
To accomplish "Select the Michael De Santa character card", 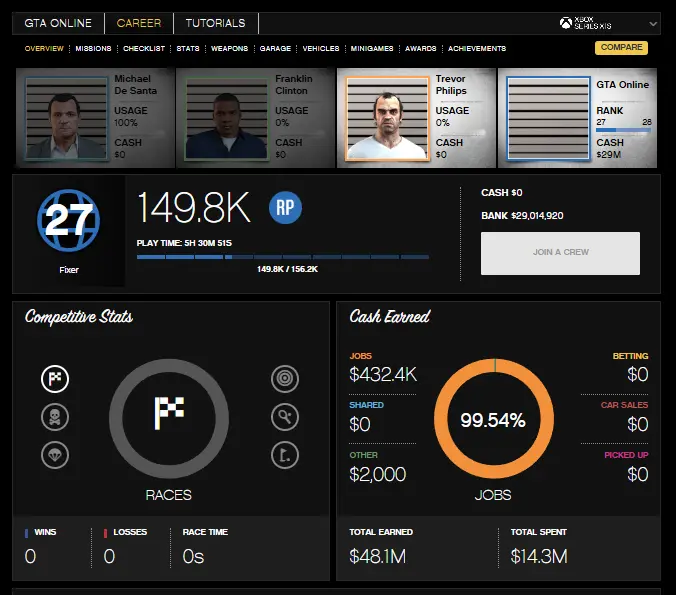I will pos(95,118).
